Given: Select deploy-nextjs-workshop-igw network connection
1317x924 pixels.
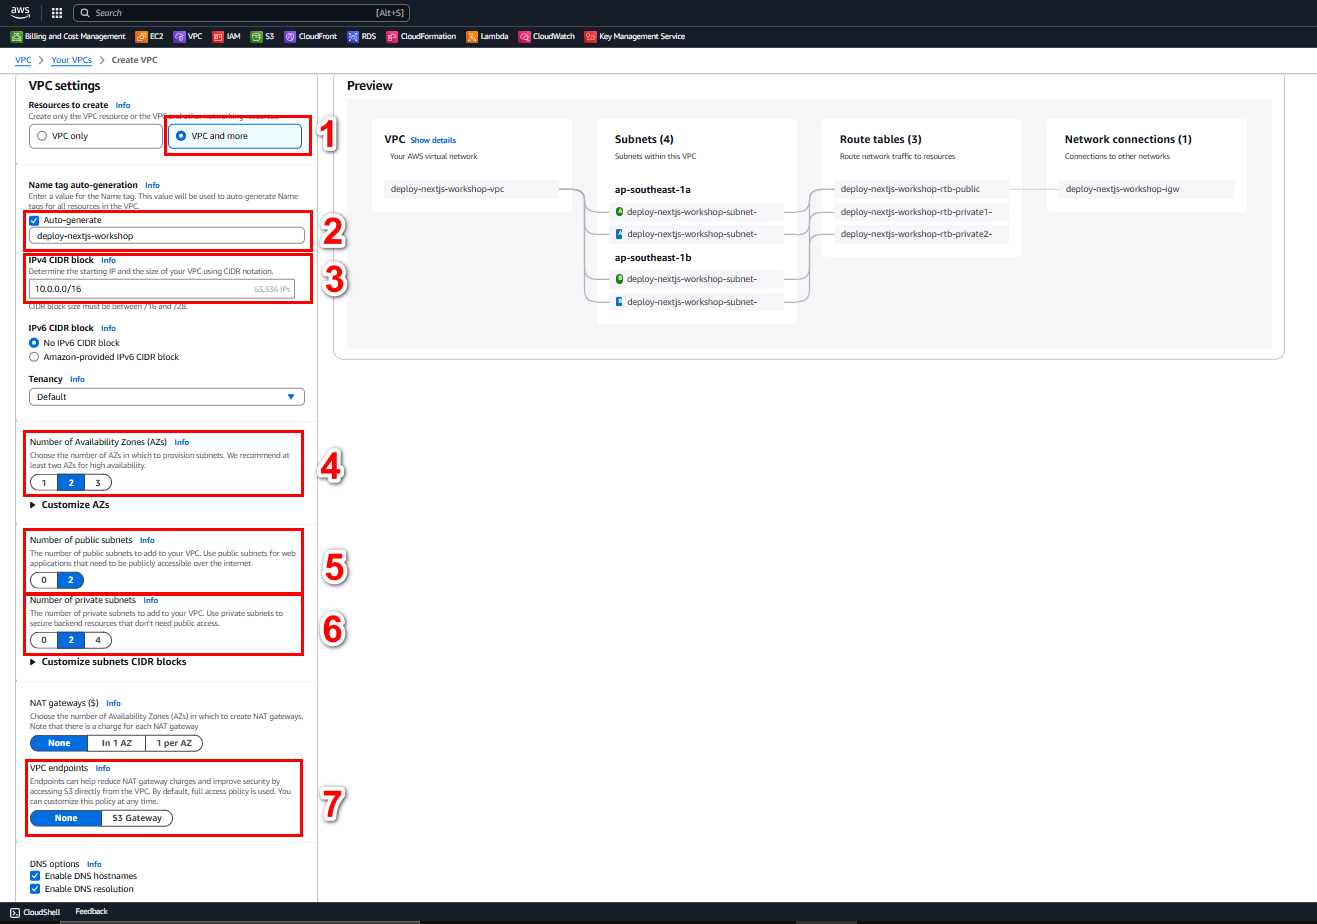Looking at the screenshot, I should point(1147,188).
